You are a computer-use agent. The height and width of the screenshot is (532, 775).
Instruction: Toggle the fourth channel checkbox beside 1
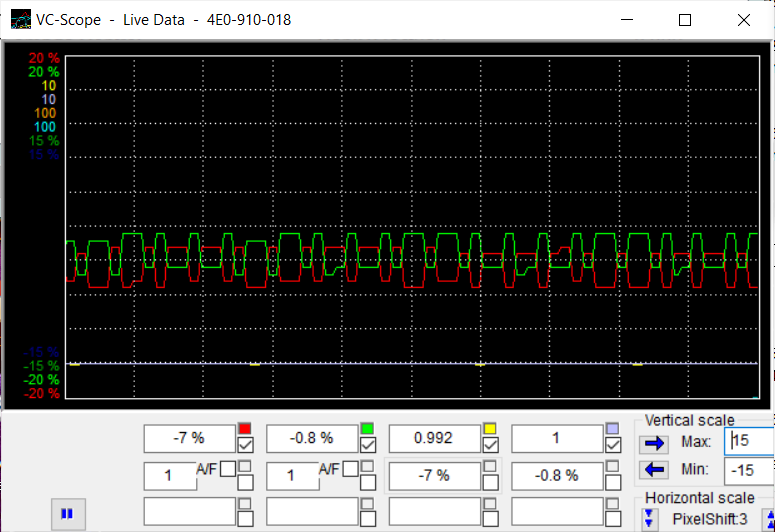613,445
